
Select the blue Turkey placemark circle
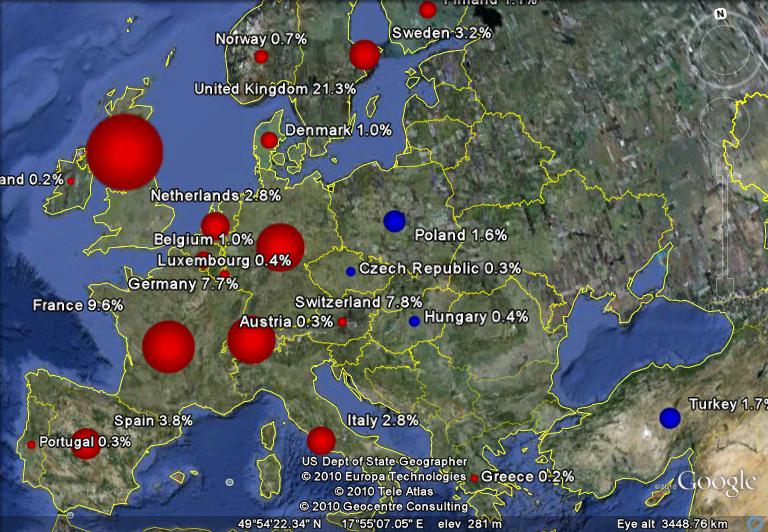(670, 418)
